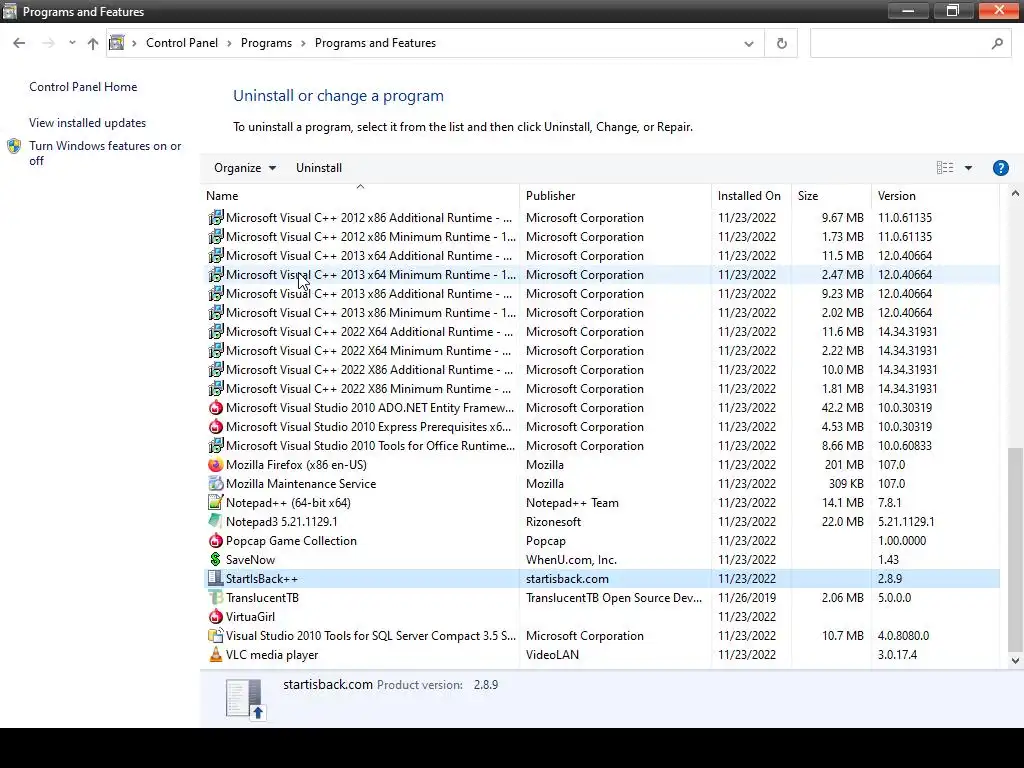Open recent locations dropdown arrow
The width and height of the screenshot is (1024, 768).
click(x=72, y=43)
